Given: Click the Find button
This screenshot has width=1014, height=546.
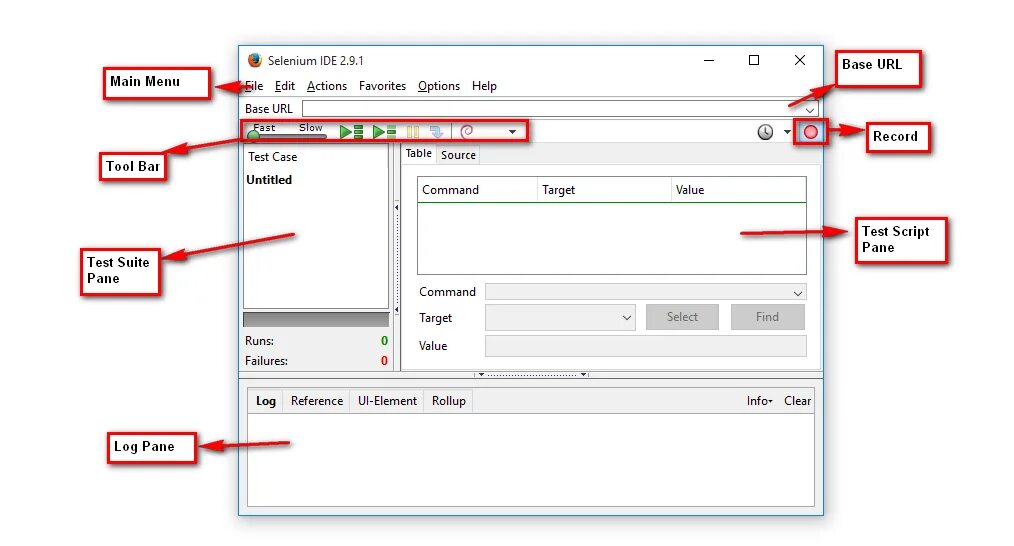Looking at the screenshot, I should pyautogui.click(x=768, y=317).
